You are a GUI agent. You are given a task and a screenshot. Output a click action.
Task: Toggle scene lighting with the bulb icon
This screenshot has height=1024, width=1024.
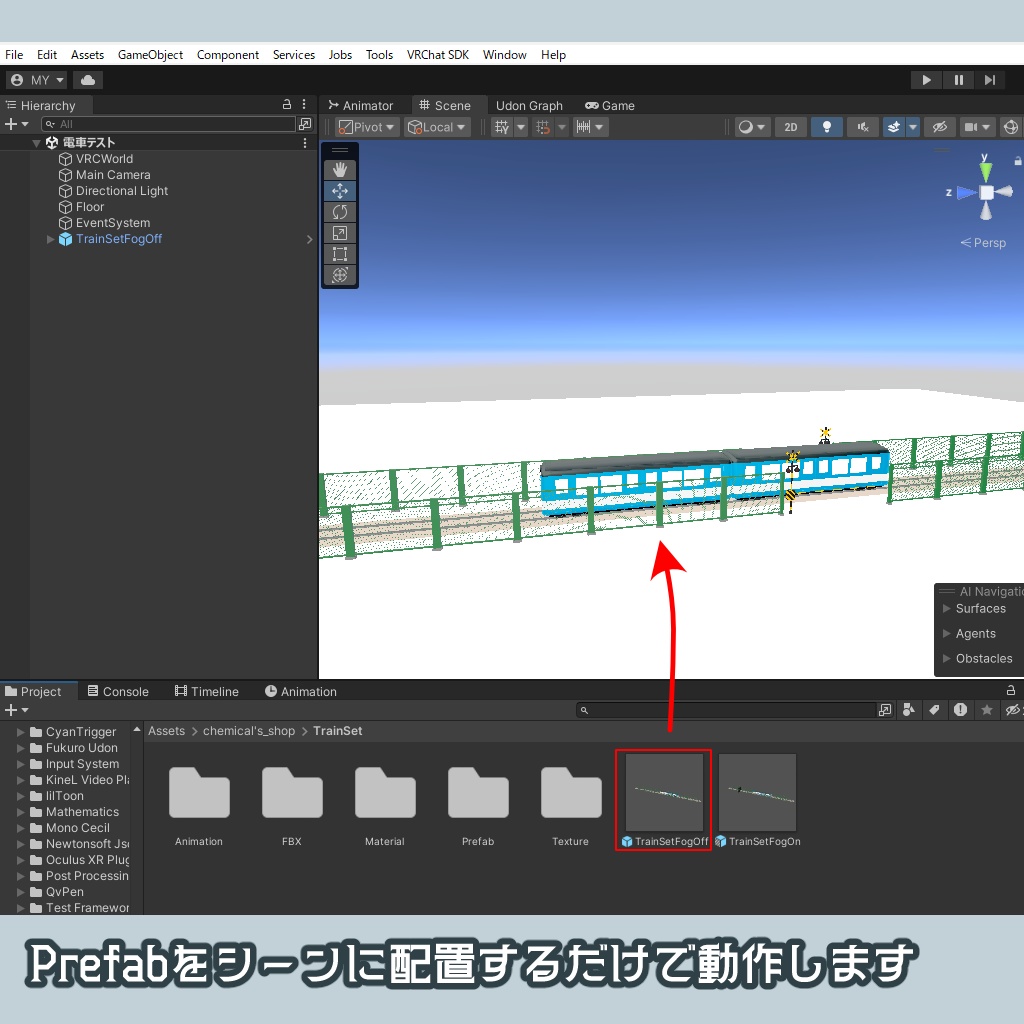point(826,126)
